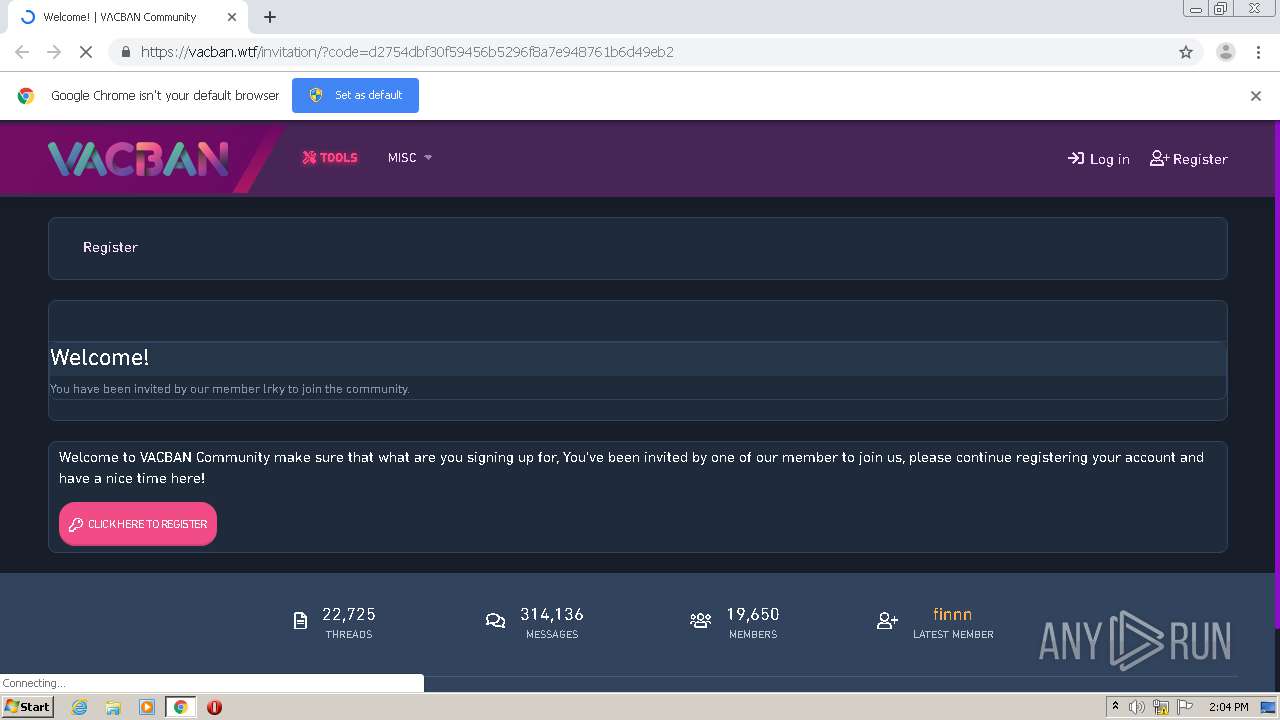Bookmark this page with star icon
The height and width of the screenshot is (720, 1280).
pyautogui.click(x=1186, y=52)
